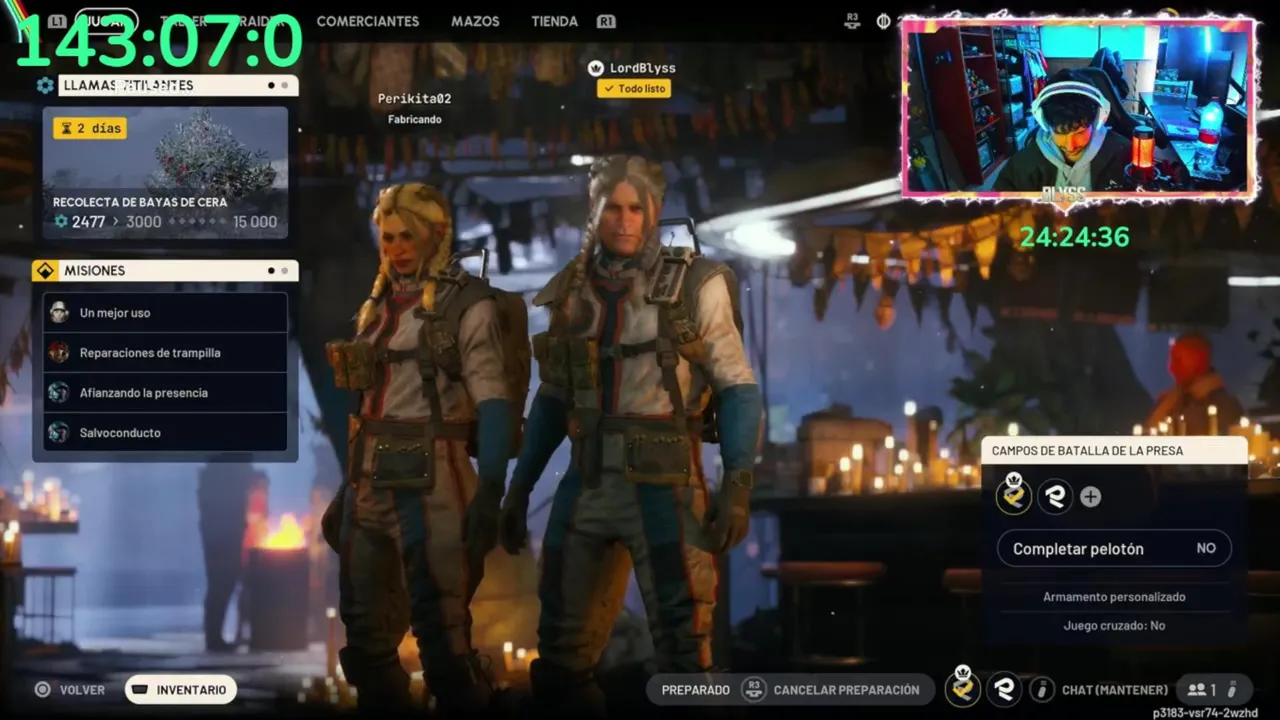Screen dimensions: 1280x720
Task: Open Armamento personalizado option
Action: pos(1114,597)
